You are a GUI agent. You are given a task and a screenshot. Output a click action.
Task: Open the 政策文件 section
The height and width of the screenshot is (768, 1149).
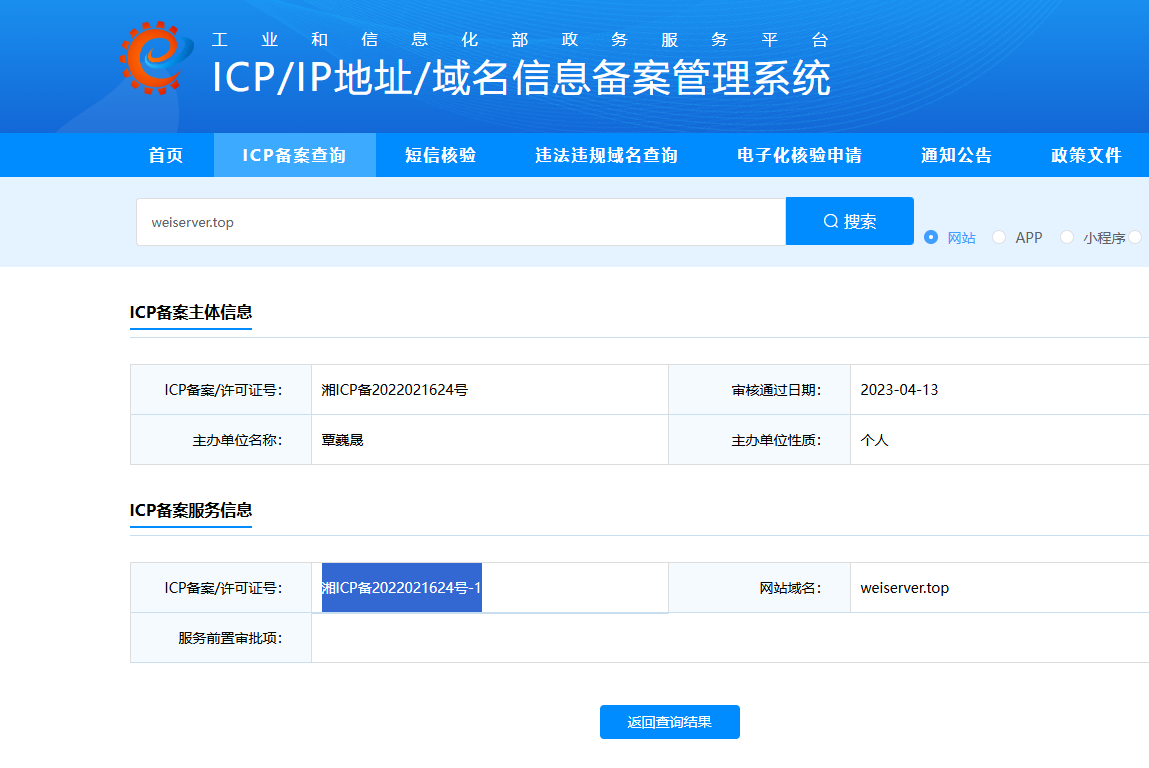pyautogui.click(x=1086, y=155)
